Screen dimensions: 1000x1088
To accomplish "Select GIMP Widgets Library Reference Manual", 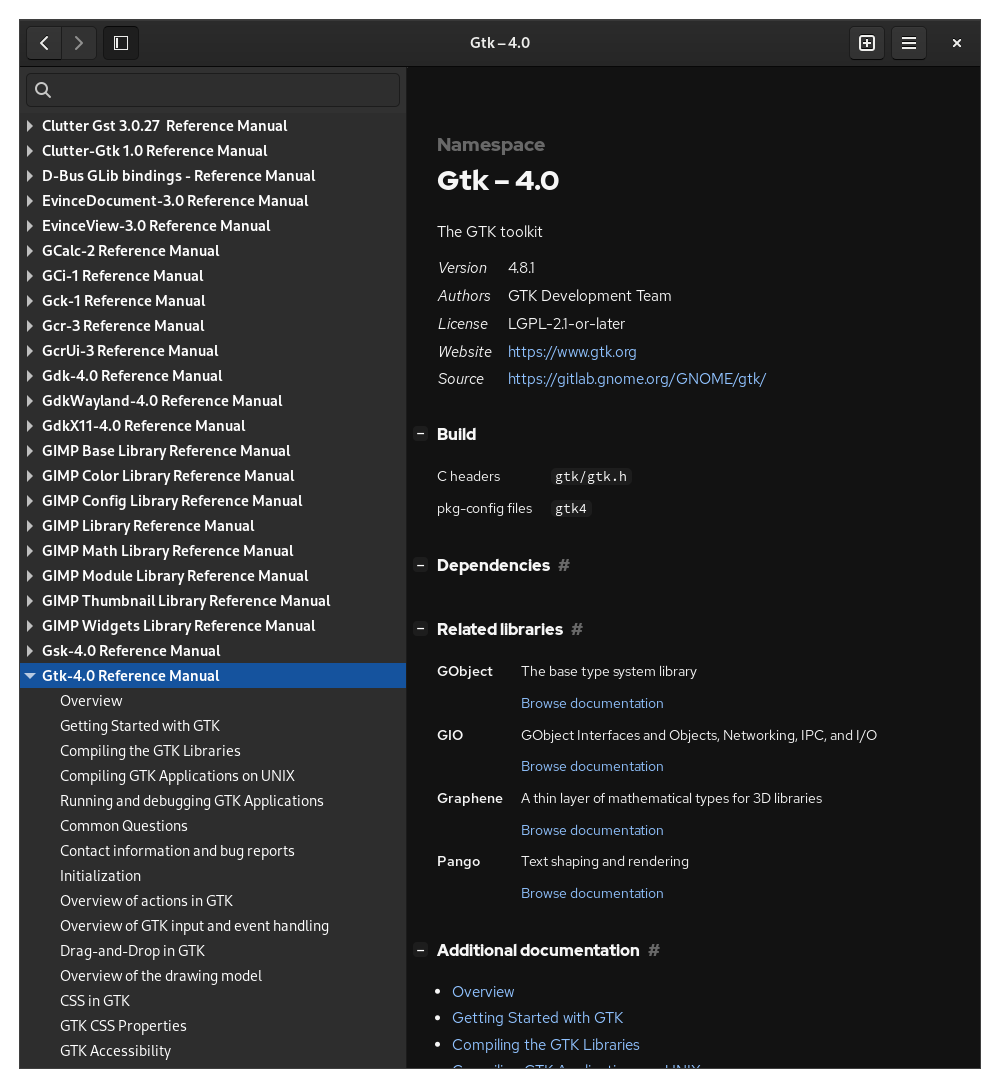I will click(x=212, y=625).
